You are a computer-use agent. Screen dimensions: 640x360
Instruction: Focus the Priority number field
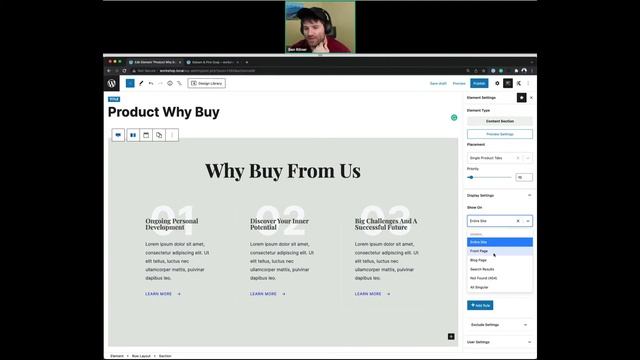coord(524,177)
